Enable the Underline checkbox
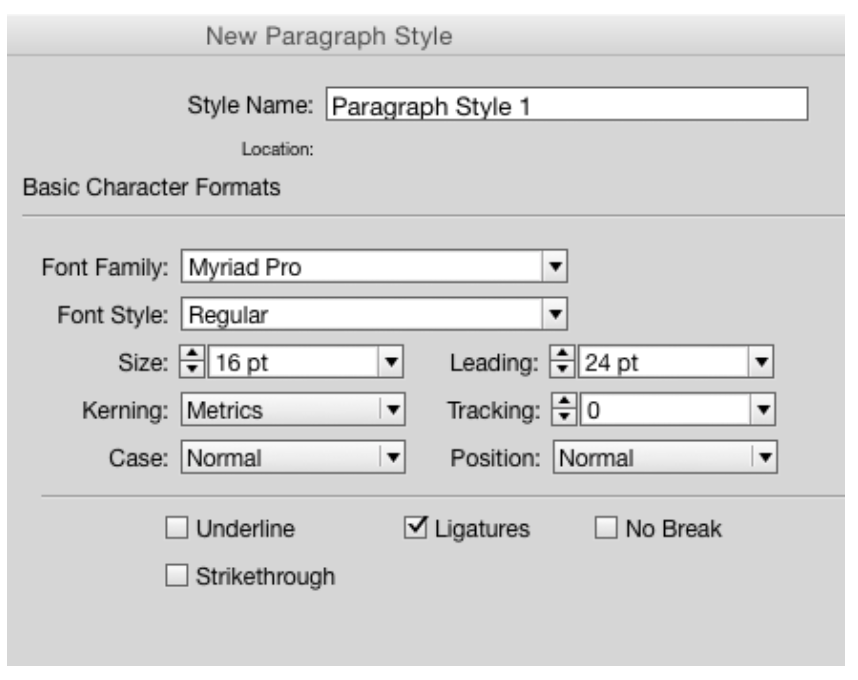 point(176,529)
